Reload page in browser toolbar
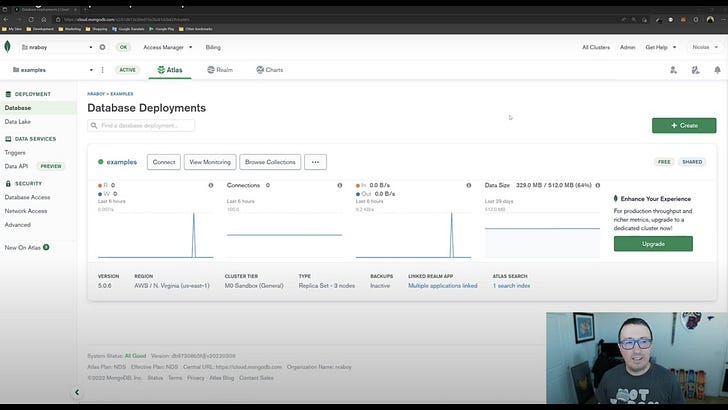This screenshot has width=728, height=410. click(x=31, y=20)
